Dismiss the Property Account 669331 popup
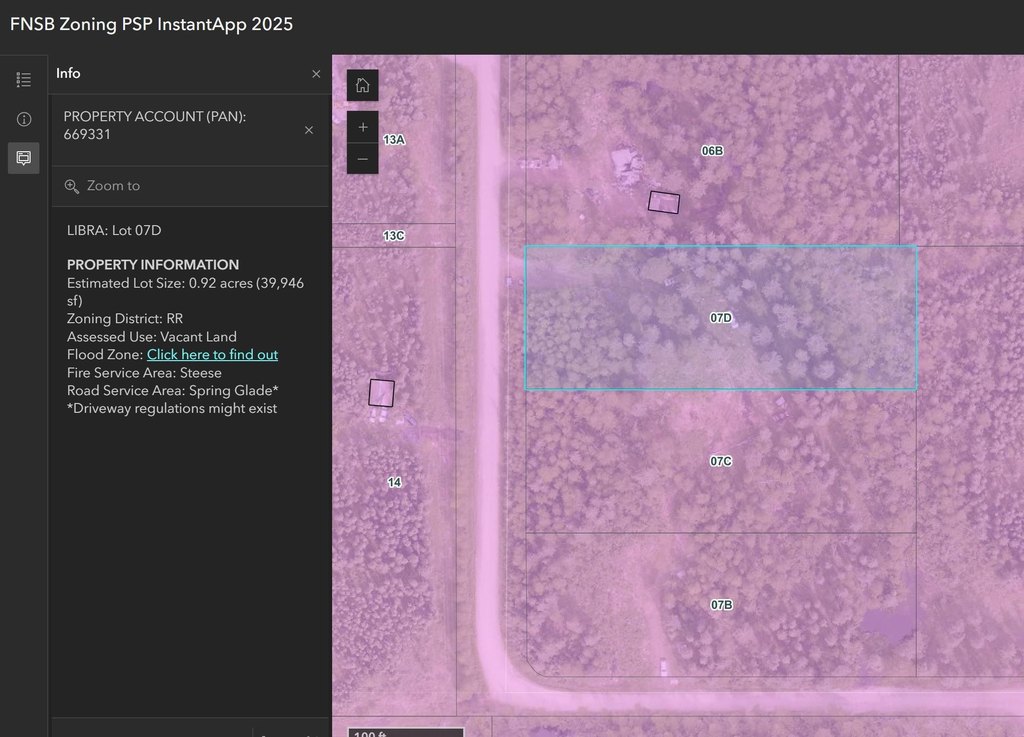Screen dimensions: 1024x737 coord(309,130)
